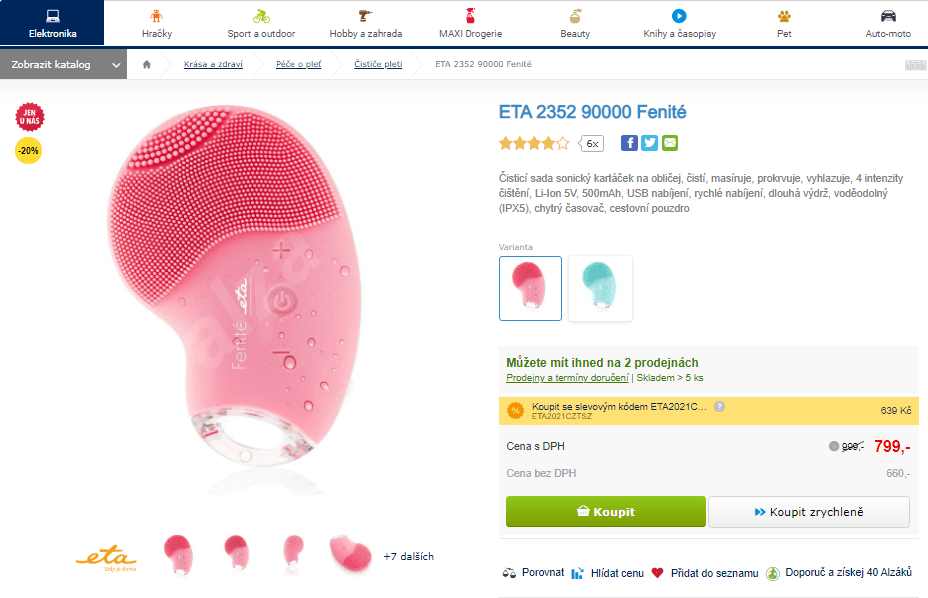
Task: Click Koupit zrychleně button
Action: tap(808, 512)
